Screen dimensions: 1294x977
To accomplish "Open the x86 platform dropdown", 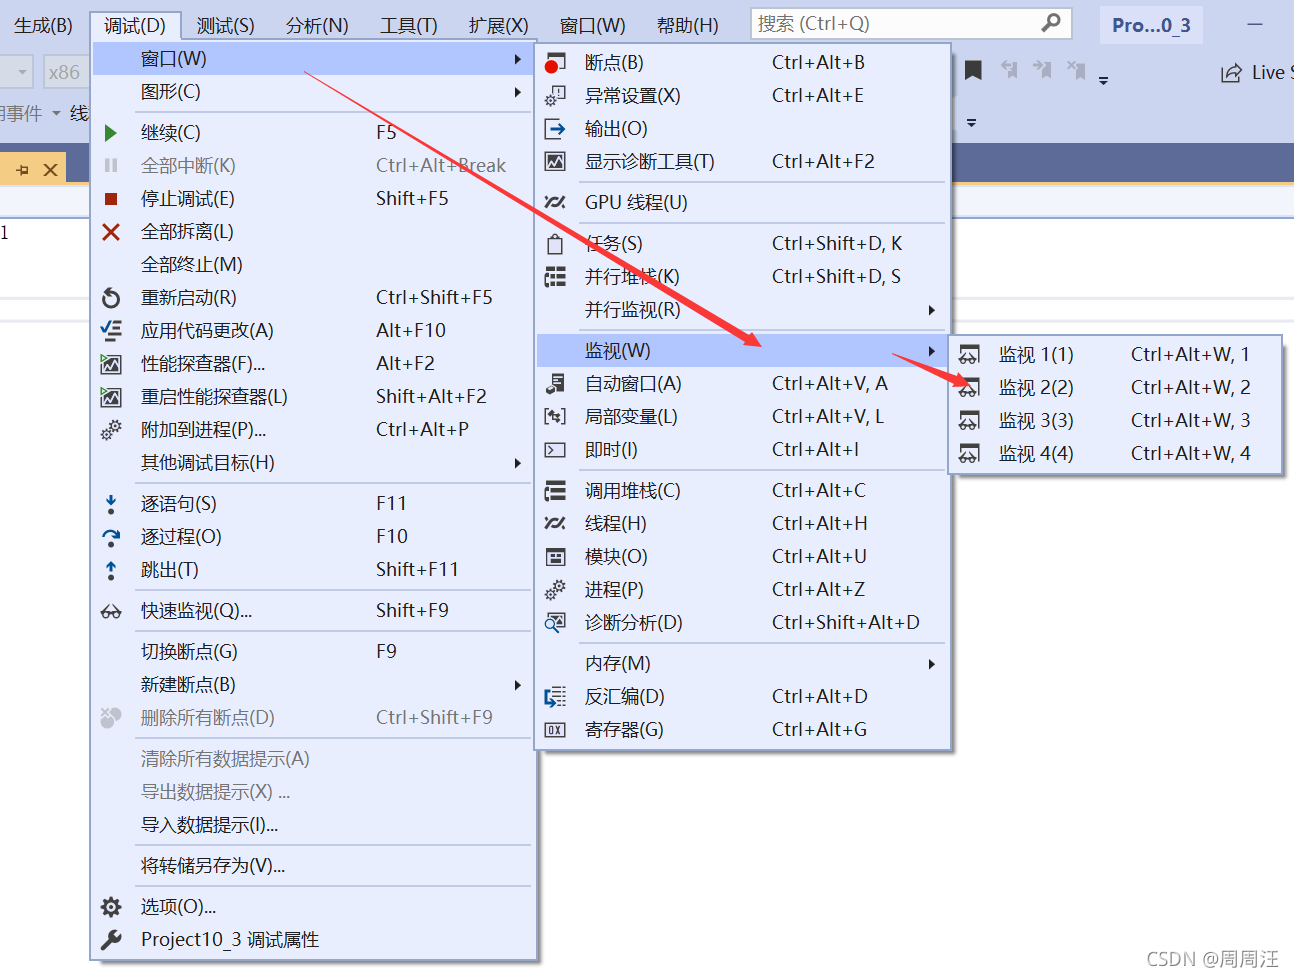I will point(64,72).
